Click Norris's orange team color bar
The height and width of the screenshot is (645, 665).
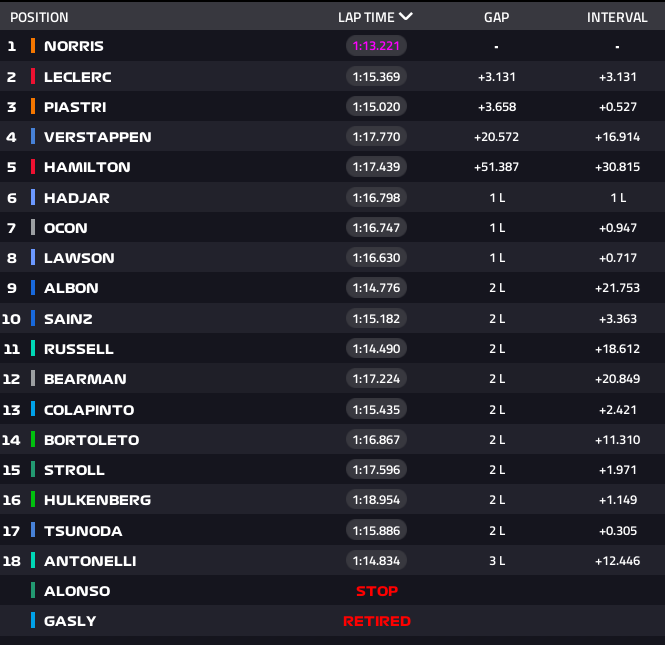(33, 46)
